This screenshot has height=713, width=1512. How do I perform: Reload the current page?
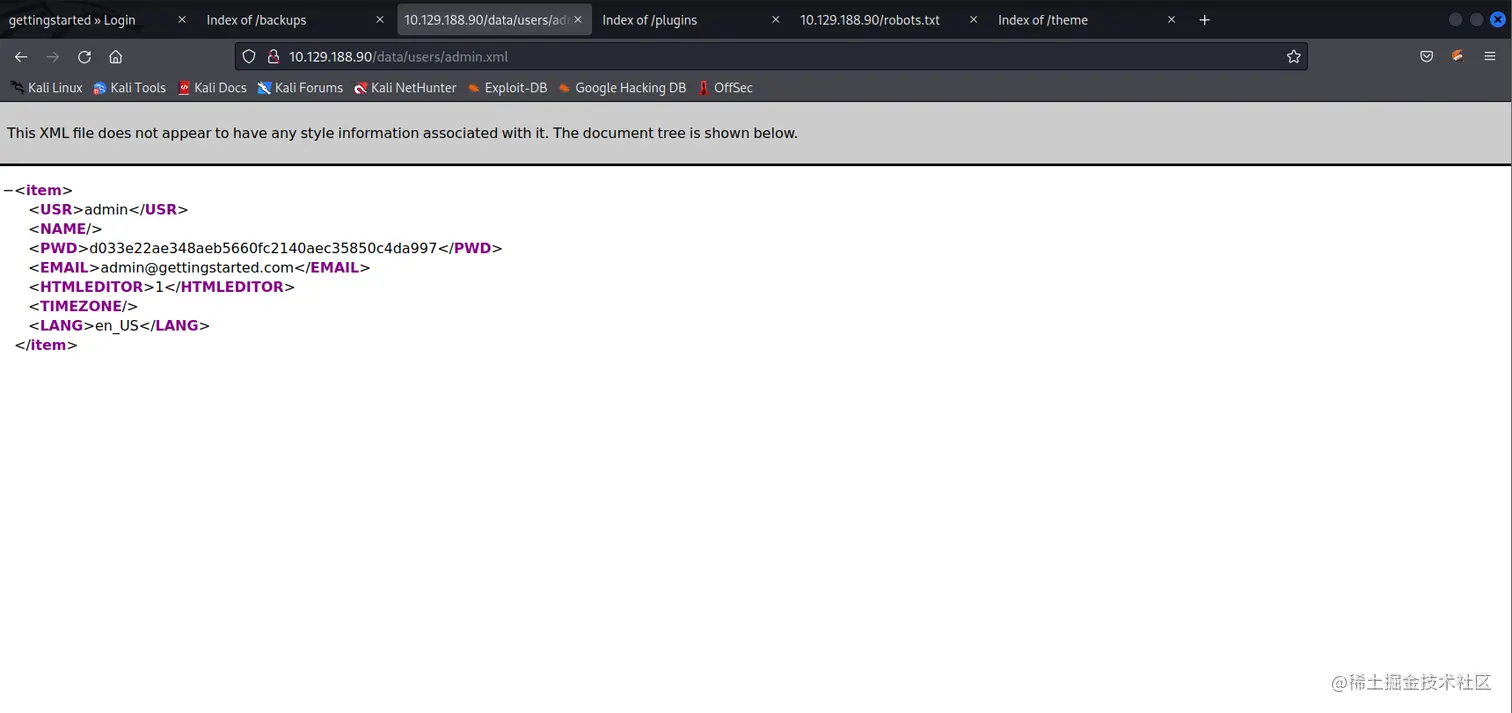pos(84,57)
